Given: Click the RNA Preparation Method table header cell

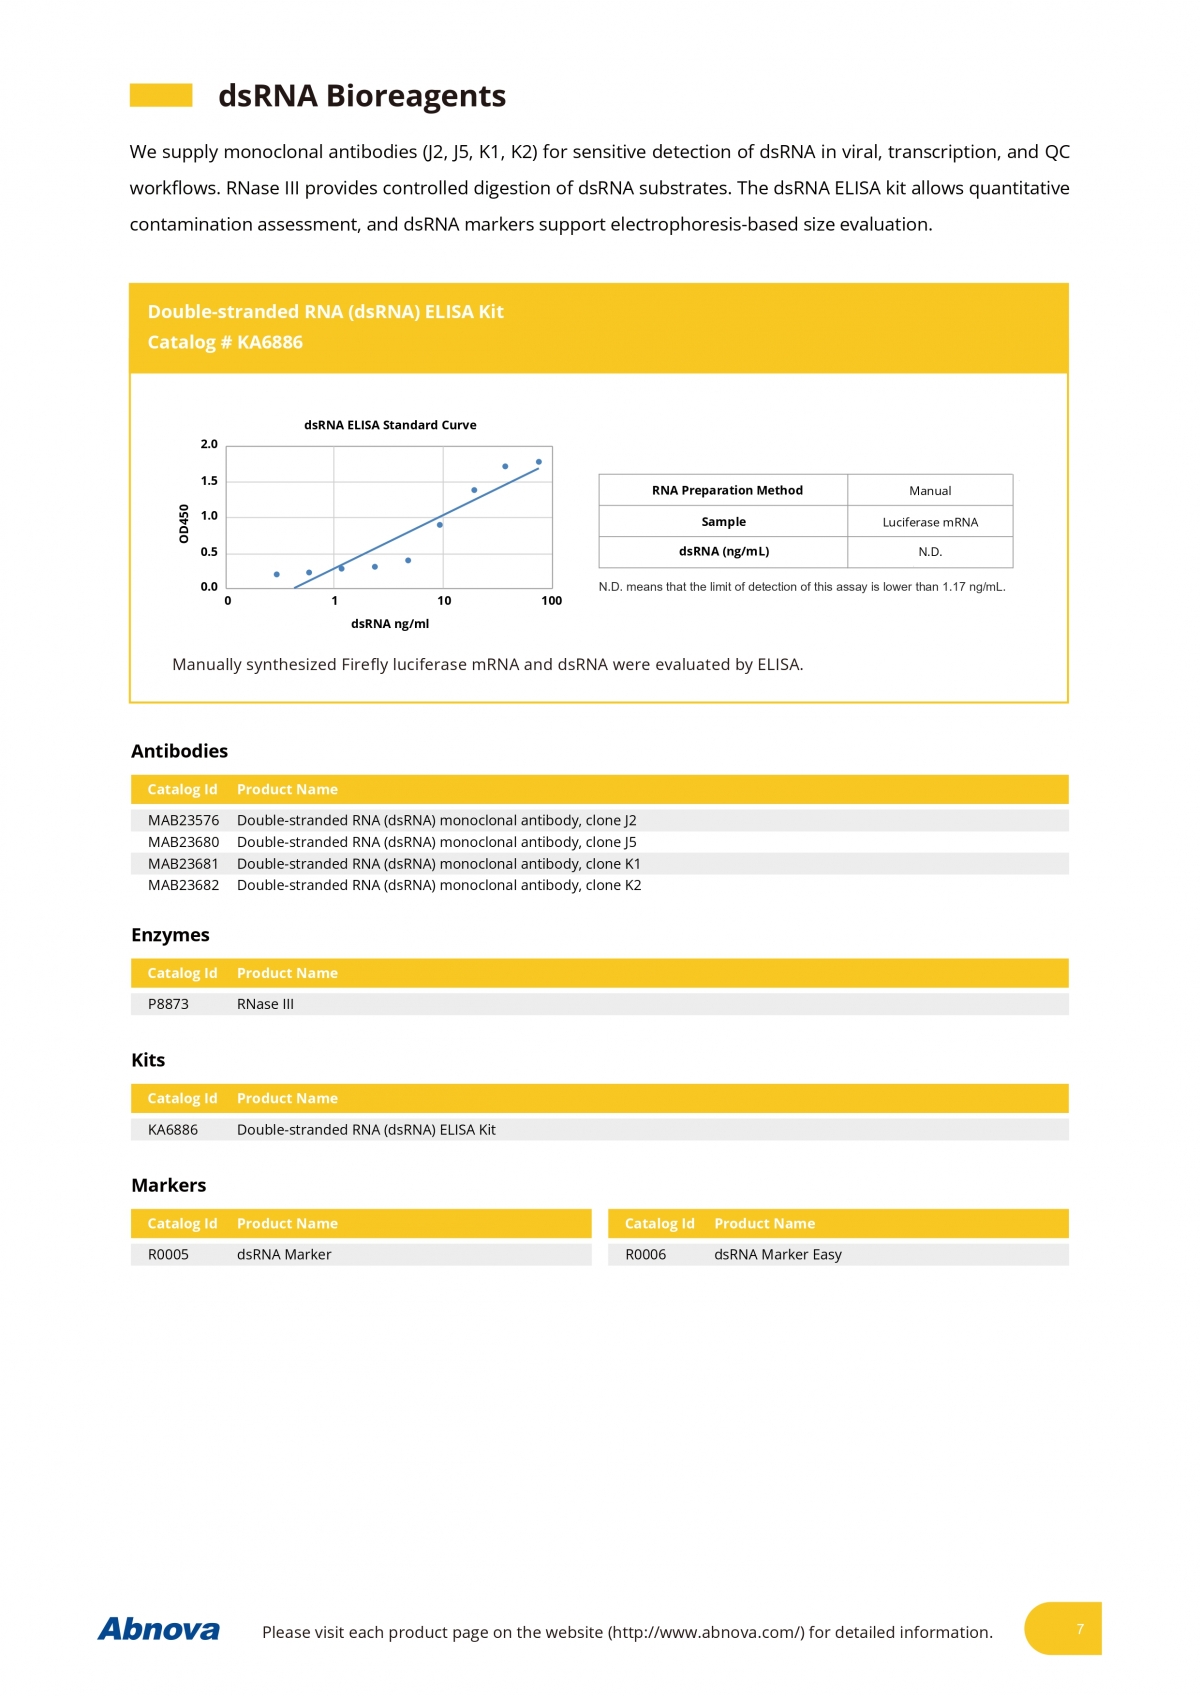Looking at the screenshot, I should (726, 490).
